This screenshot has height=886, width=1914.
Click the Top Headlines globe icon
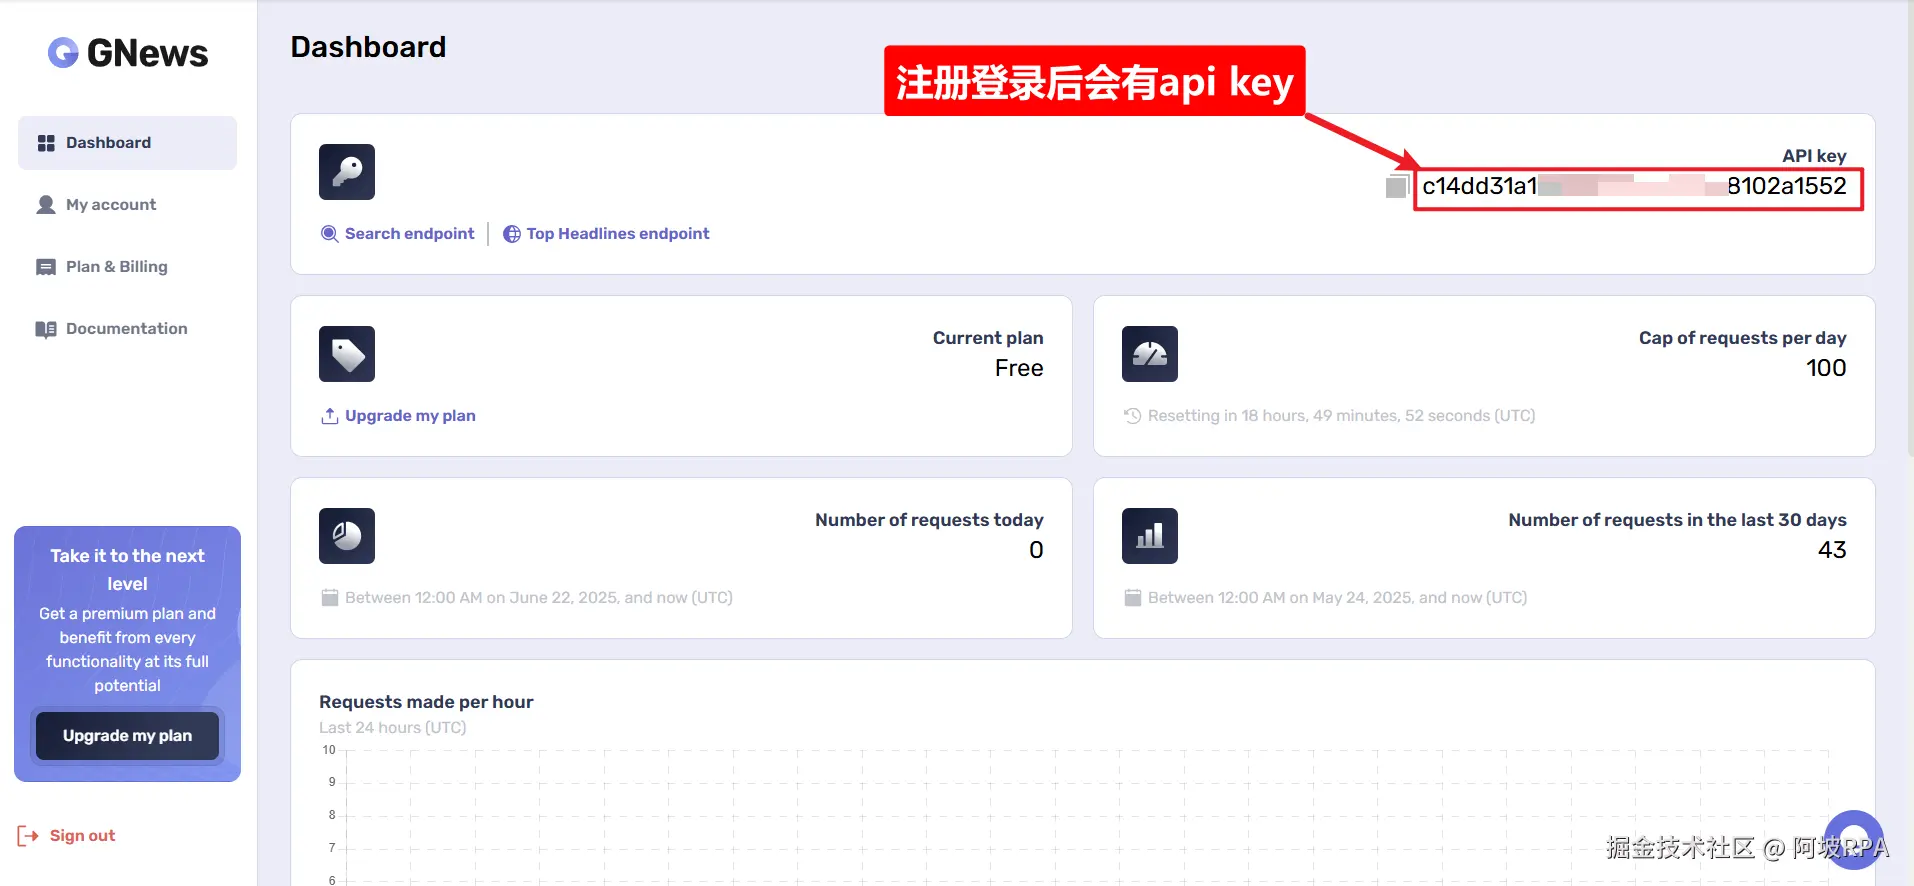pyautogui.click(x=512, y=234)
